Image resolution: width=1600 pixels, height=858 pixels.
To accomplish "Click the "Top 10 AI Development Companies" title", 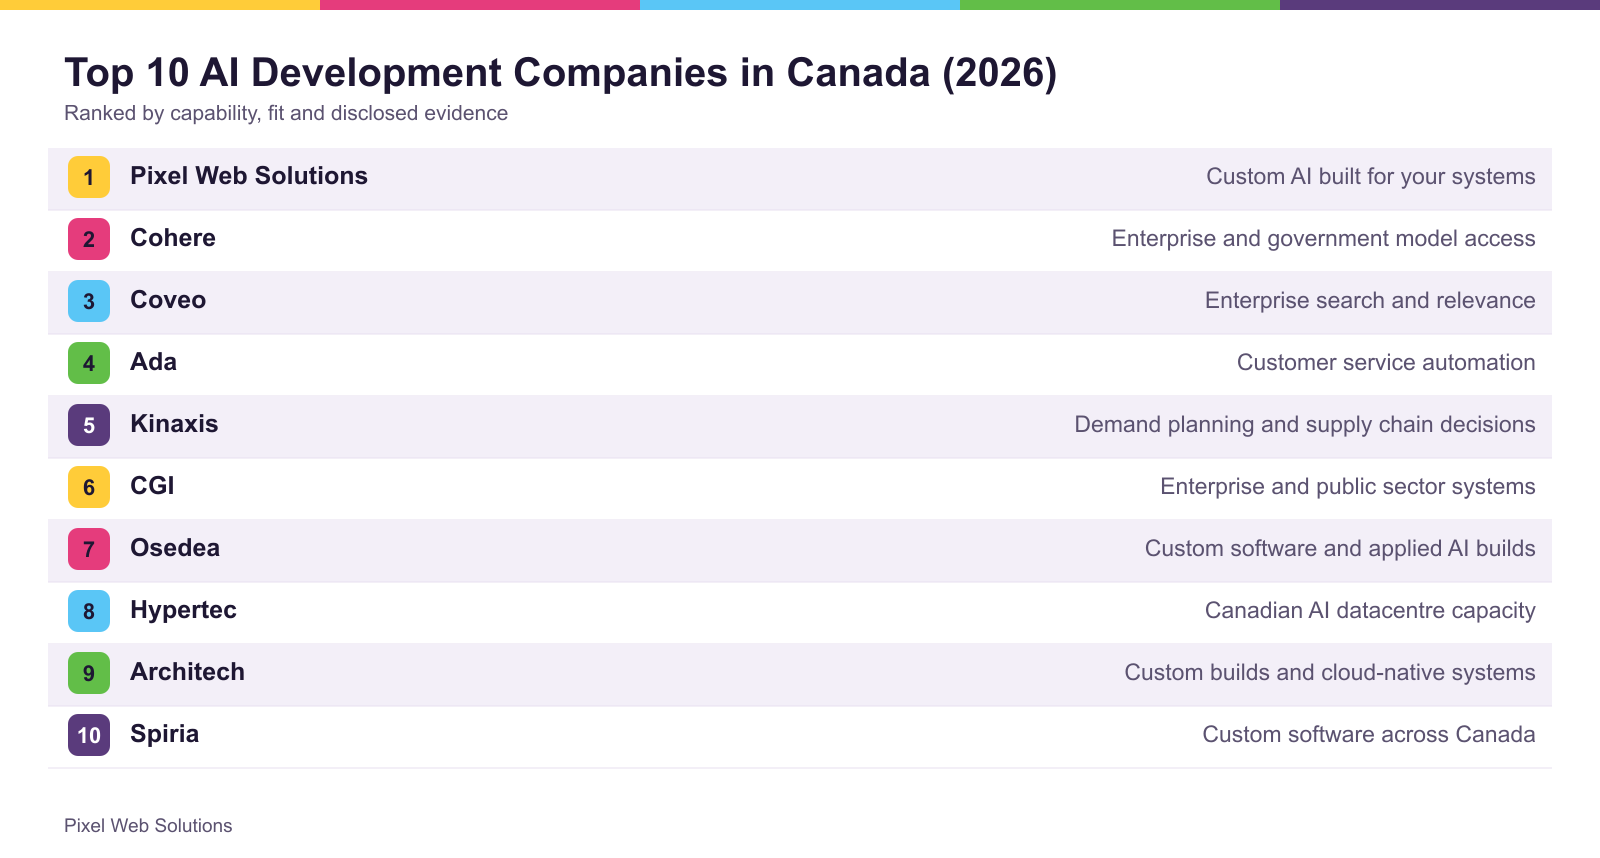I will tap(561, 73).
